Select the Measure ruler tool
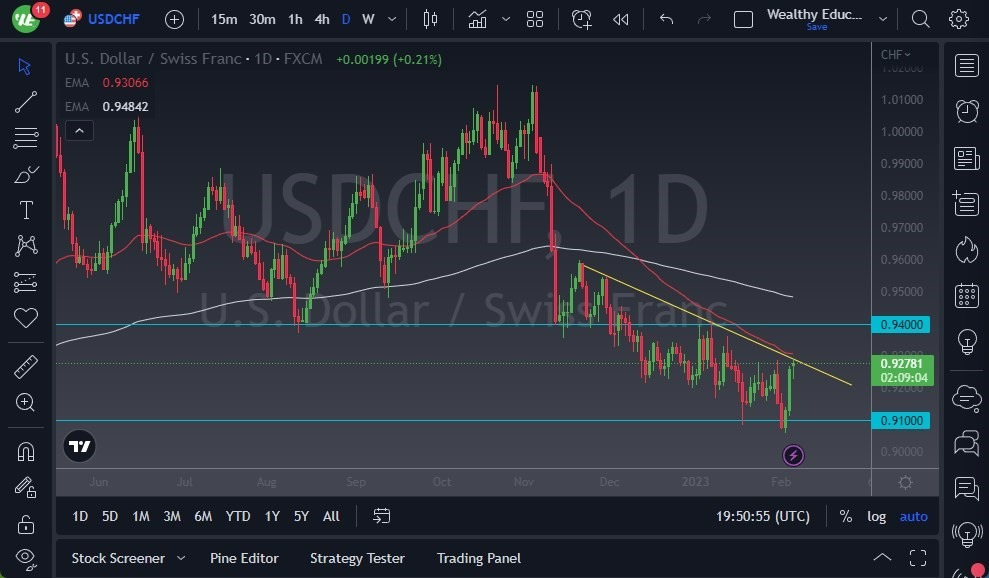The image size is (989, 578). tap(26, 366)
